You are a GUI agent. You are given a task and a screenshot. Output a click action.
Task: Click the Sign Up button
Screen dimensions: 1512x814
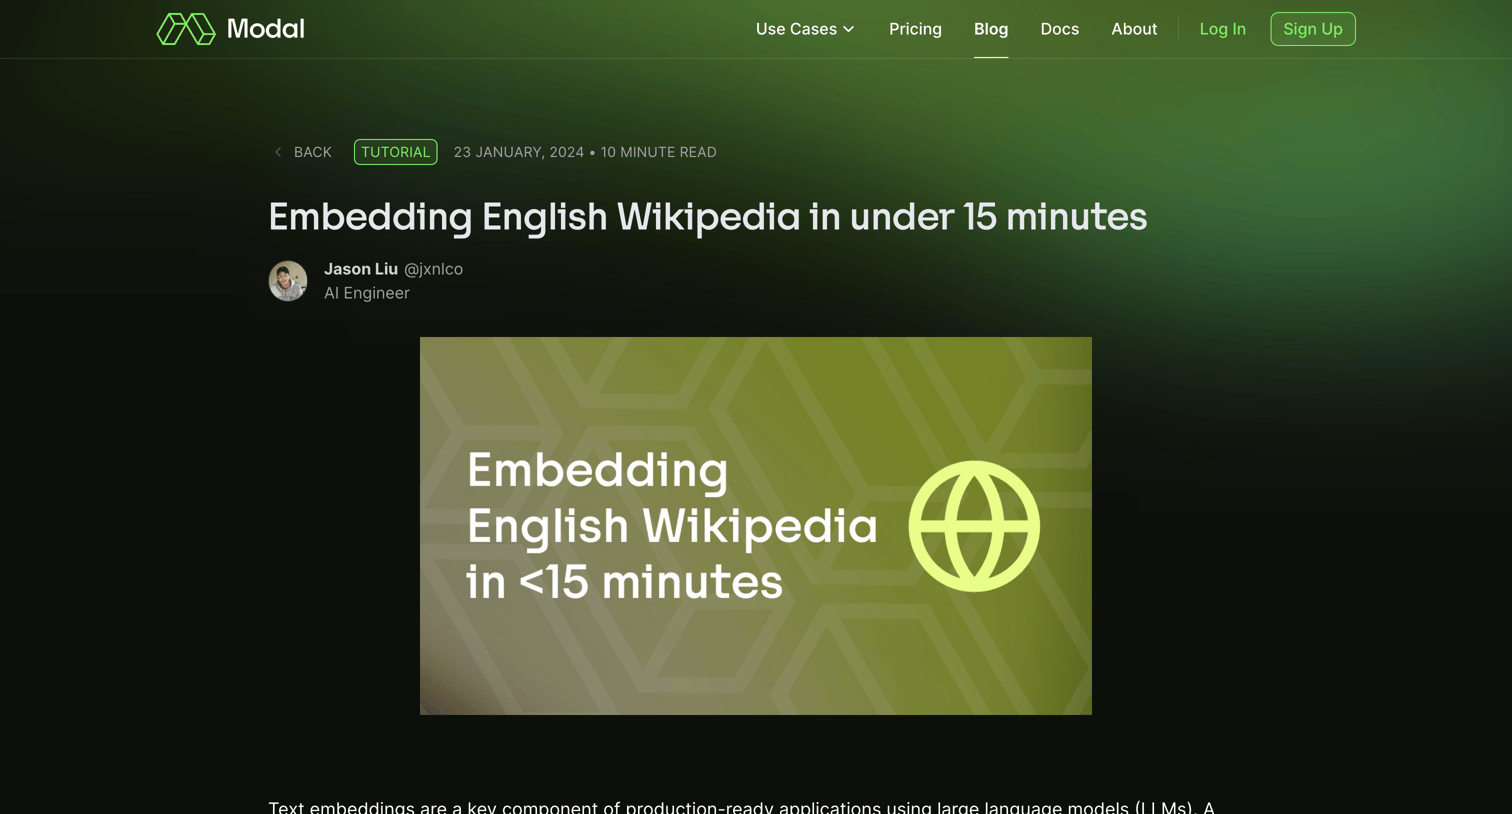(1313, 29)
